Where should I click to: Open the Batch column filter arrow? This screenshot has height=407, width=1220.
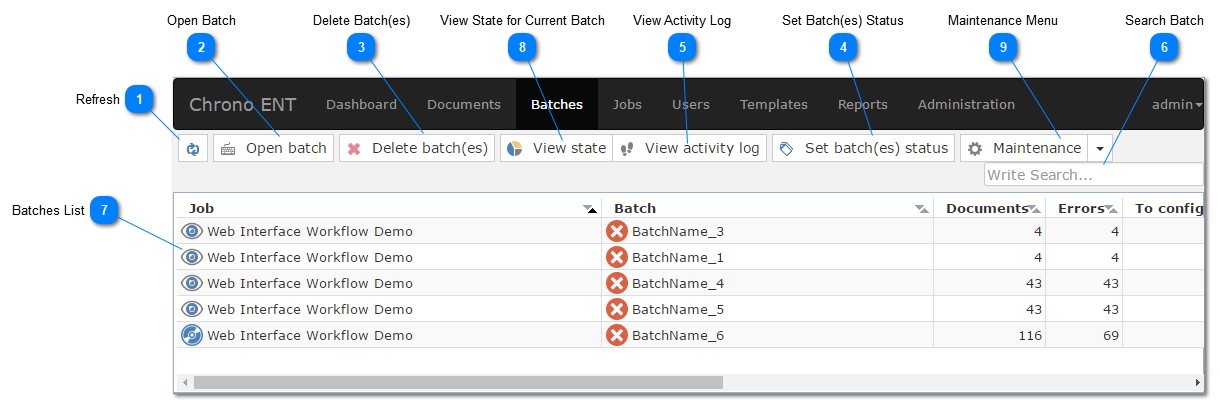[x=921, y=209]
